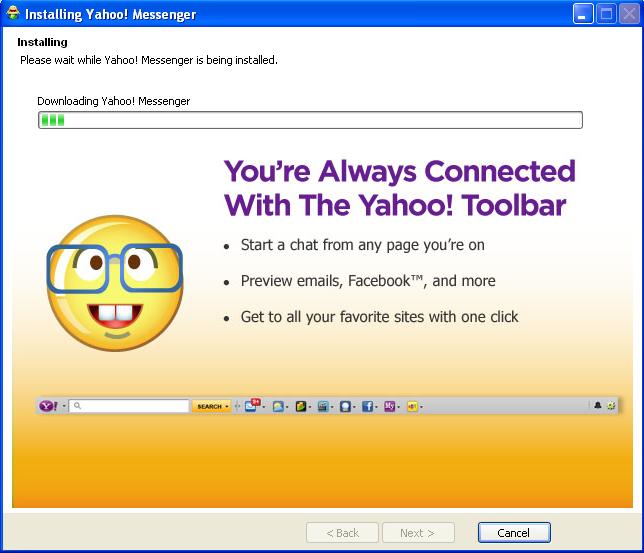
Task: Open the dropdown arrow beside the Mail icon
Action: [x=263, y=407]
